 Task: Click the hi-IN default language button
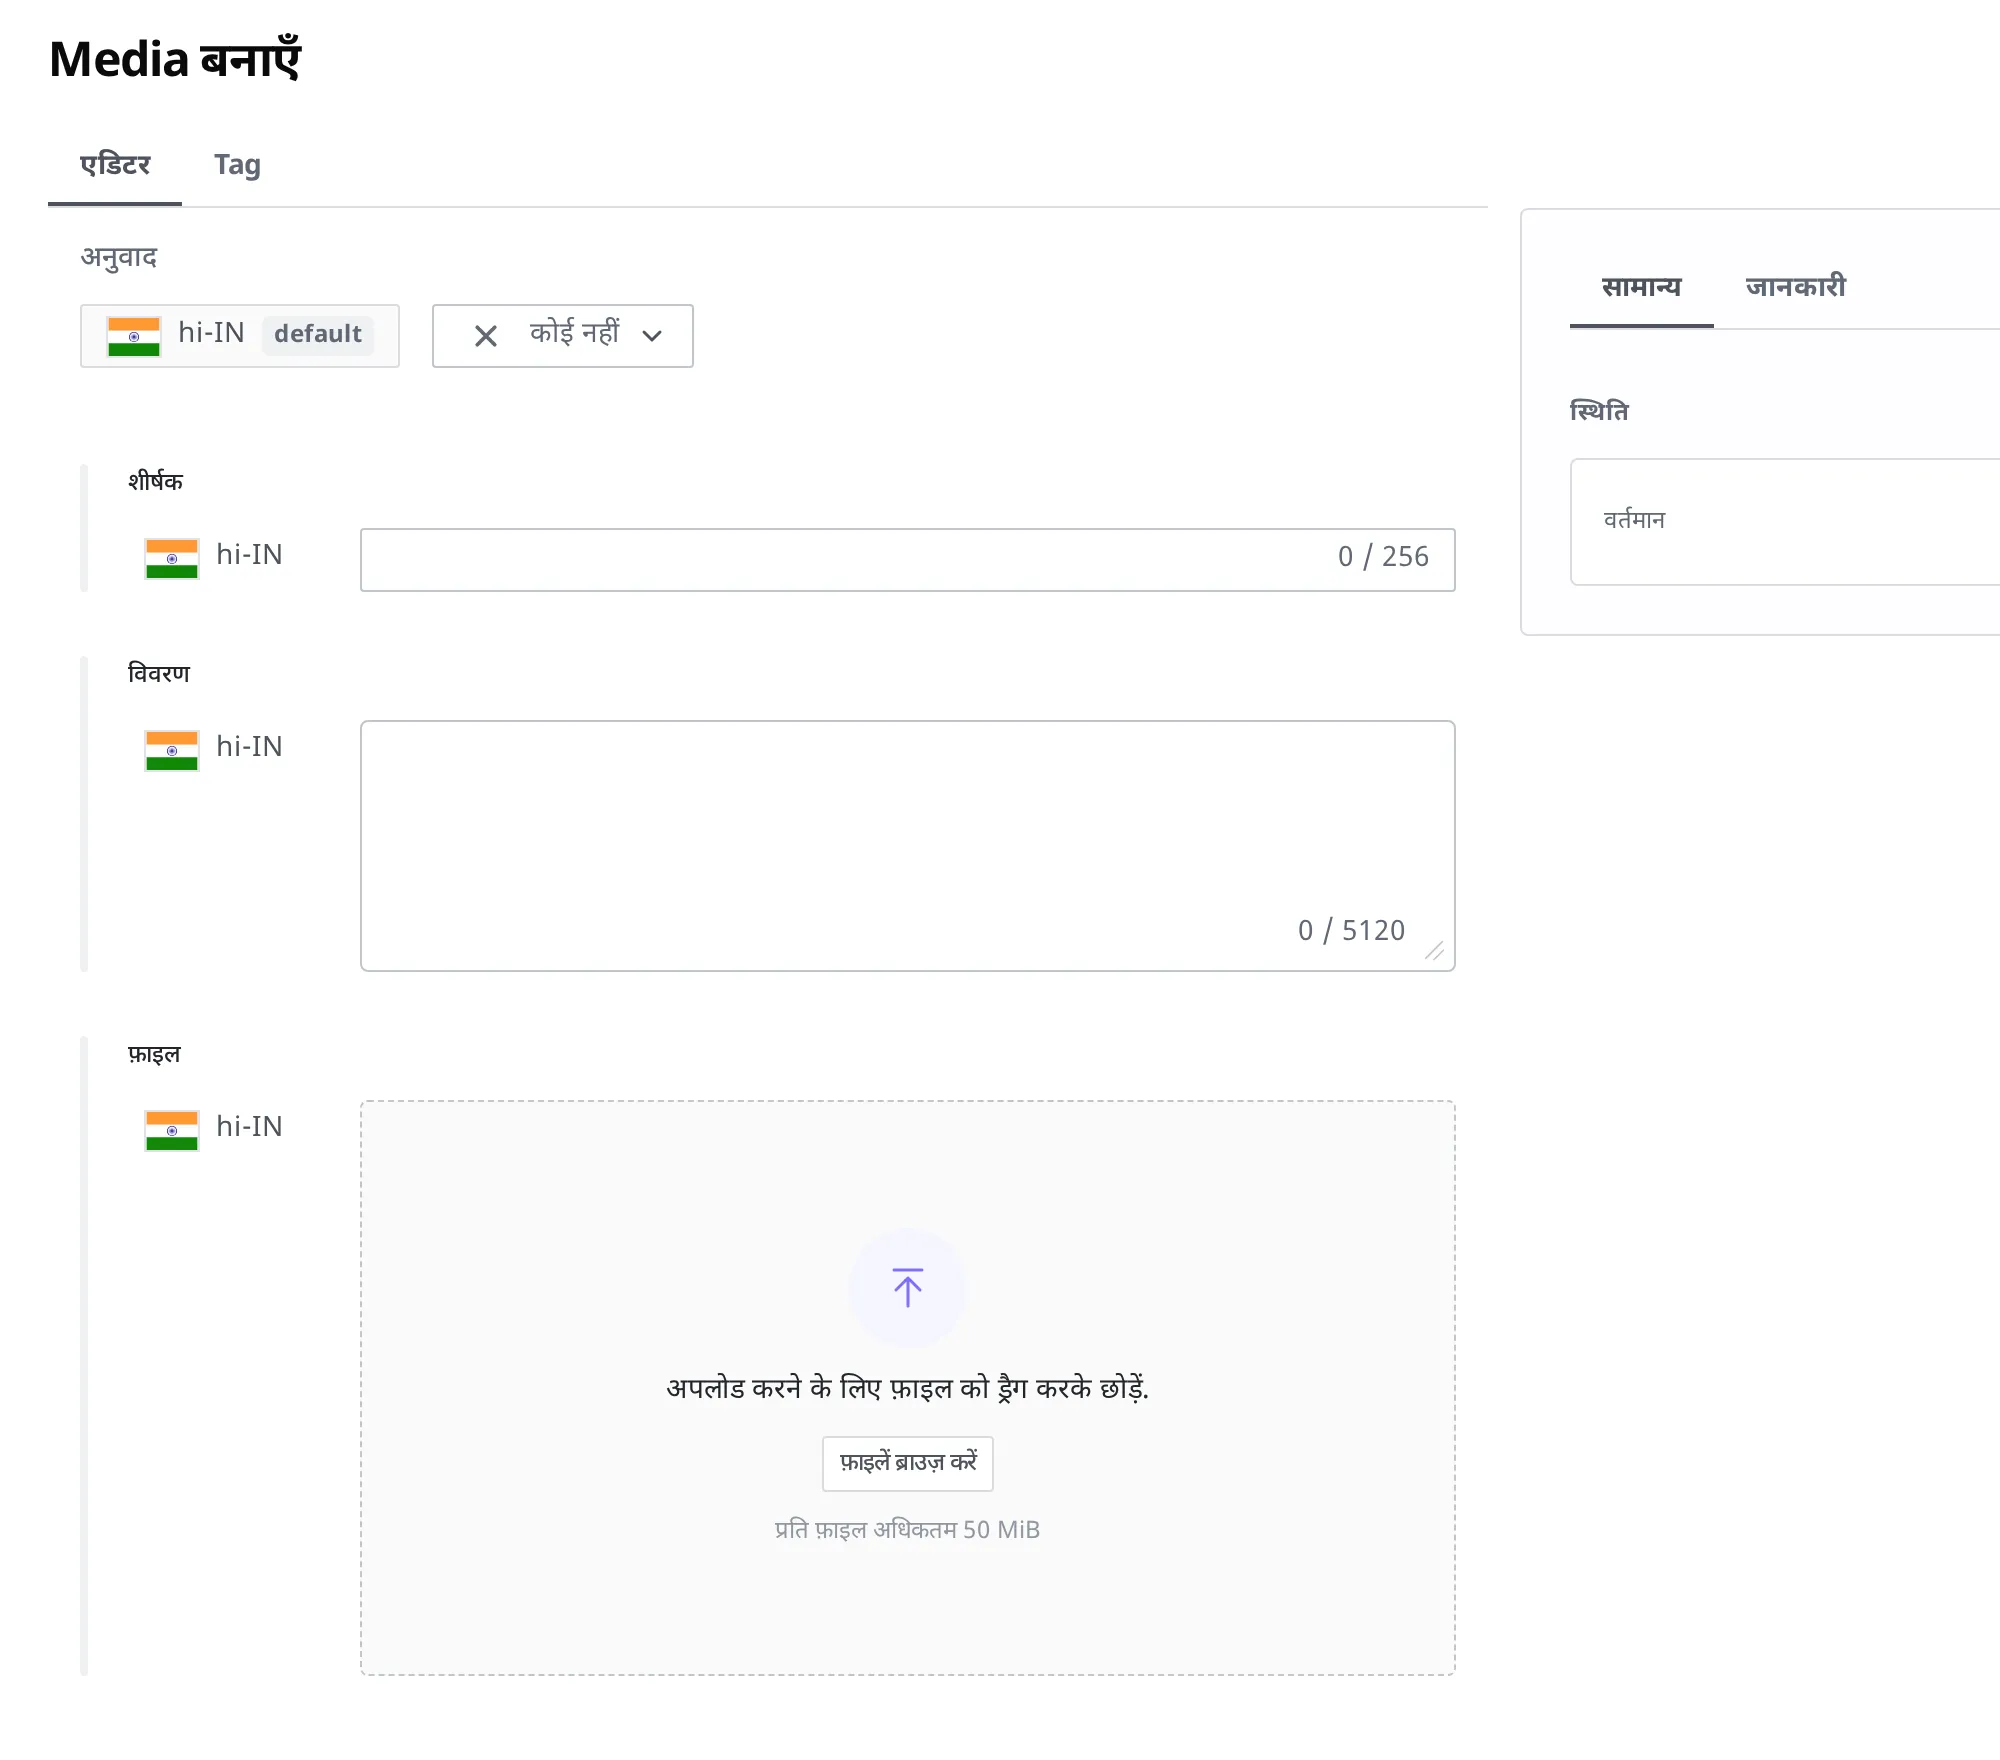pyautogui.click(x=240, y=336)
